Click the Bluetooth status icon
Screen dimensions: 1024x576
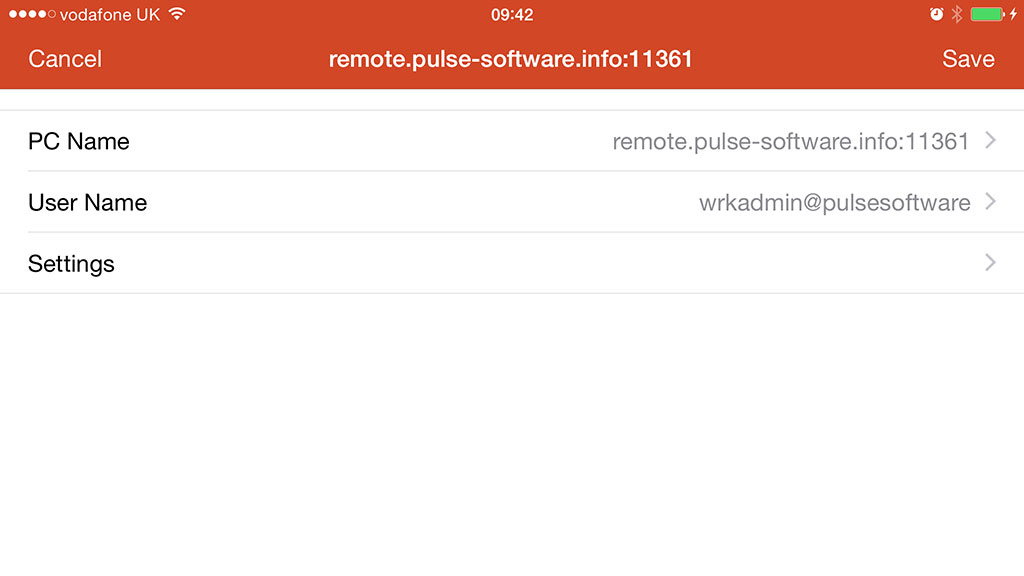pos(956,14)
